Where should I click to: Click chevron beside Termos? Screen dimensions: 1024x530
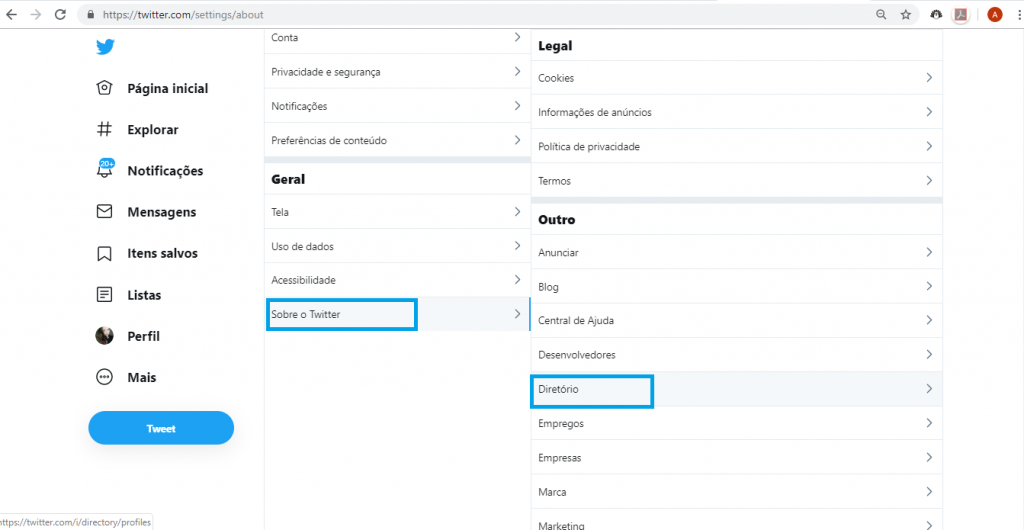pyautogui.click(x=929, y=179)
